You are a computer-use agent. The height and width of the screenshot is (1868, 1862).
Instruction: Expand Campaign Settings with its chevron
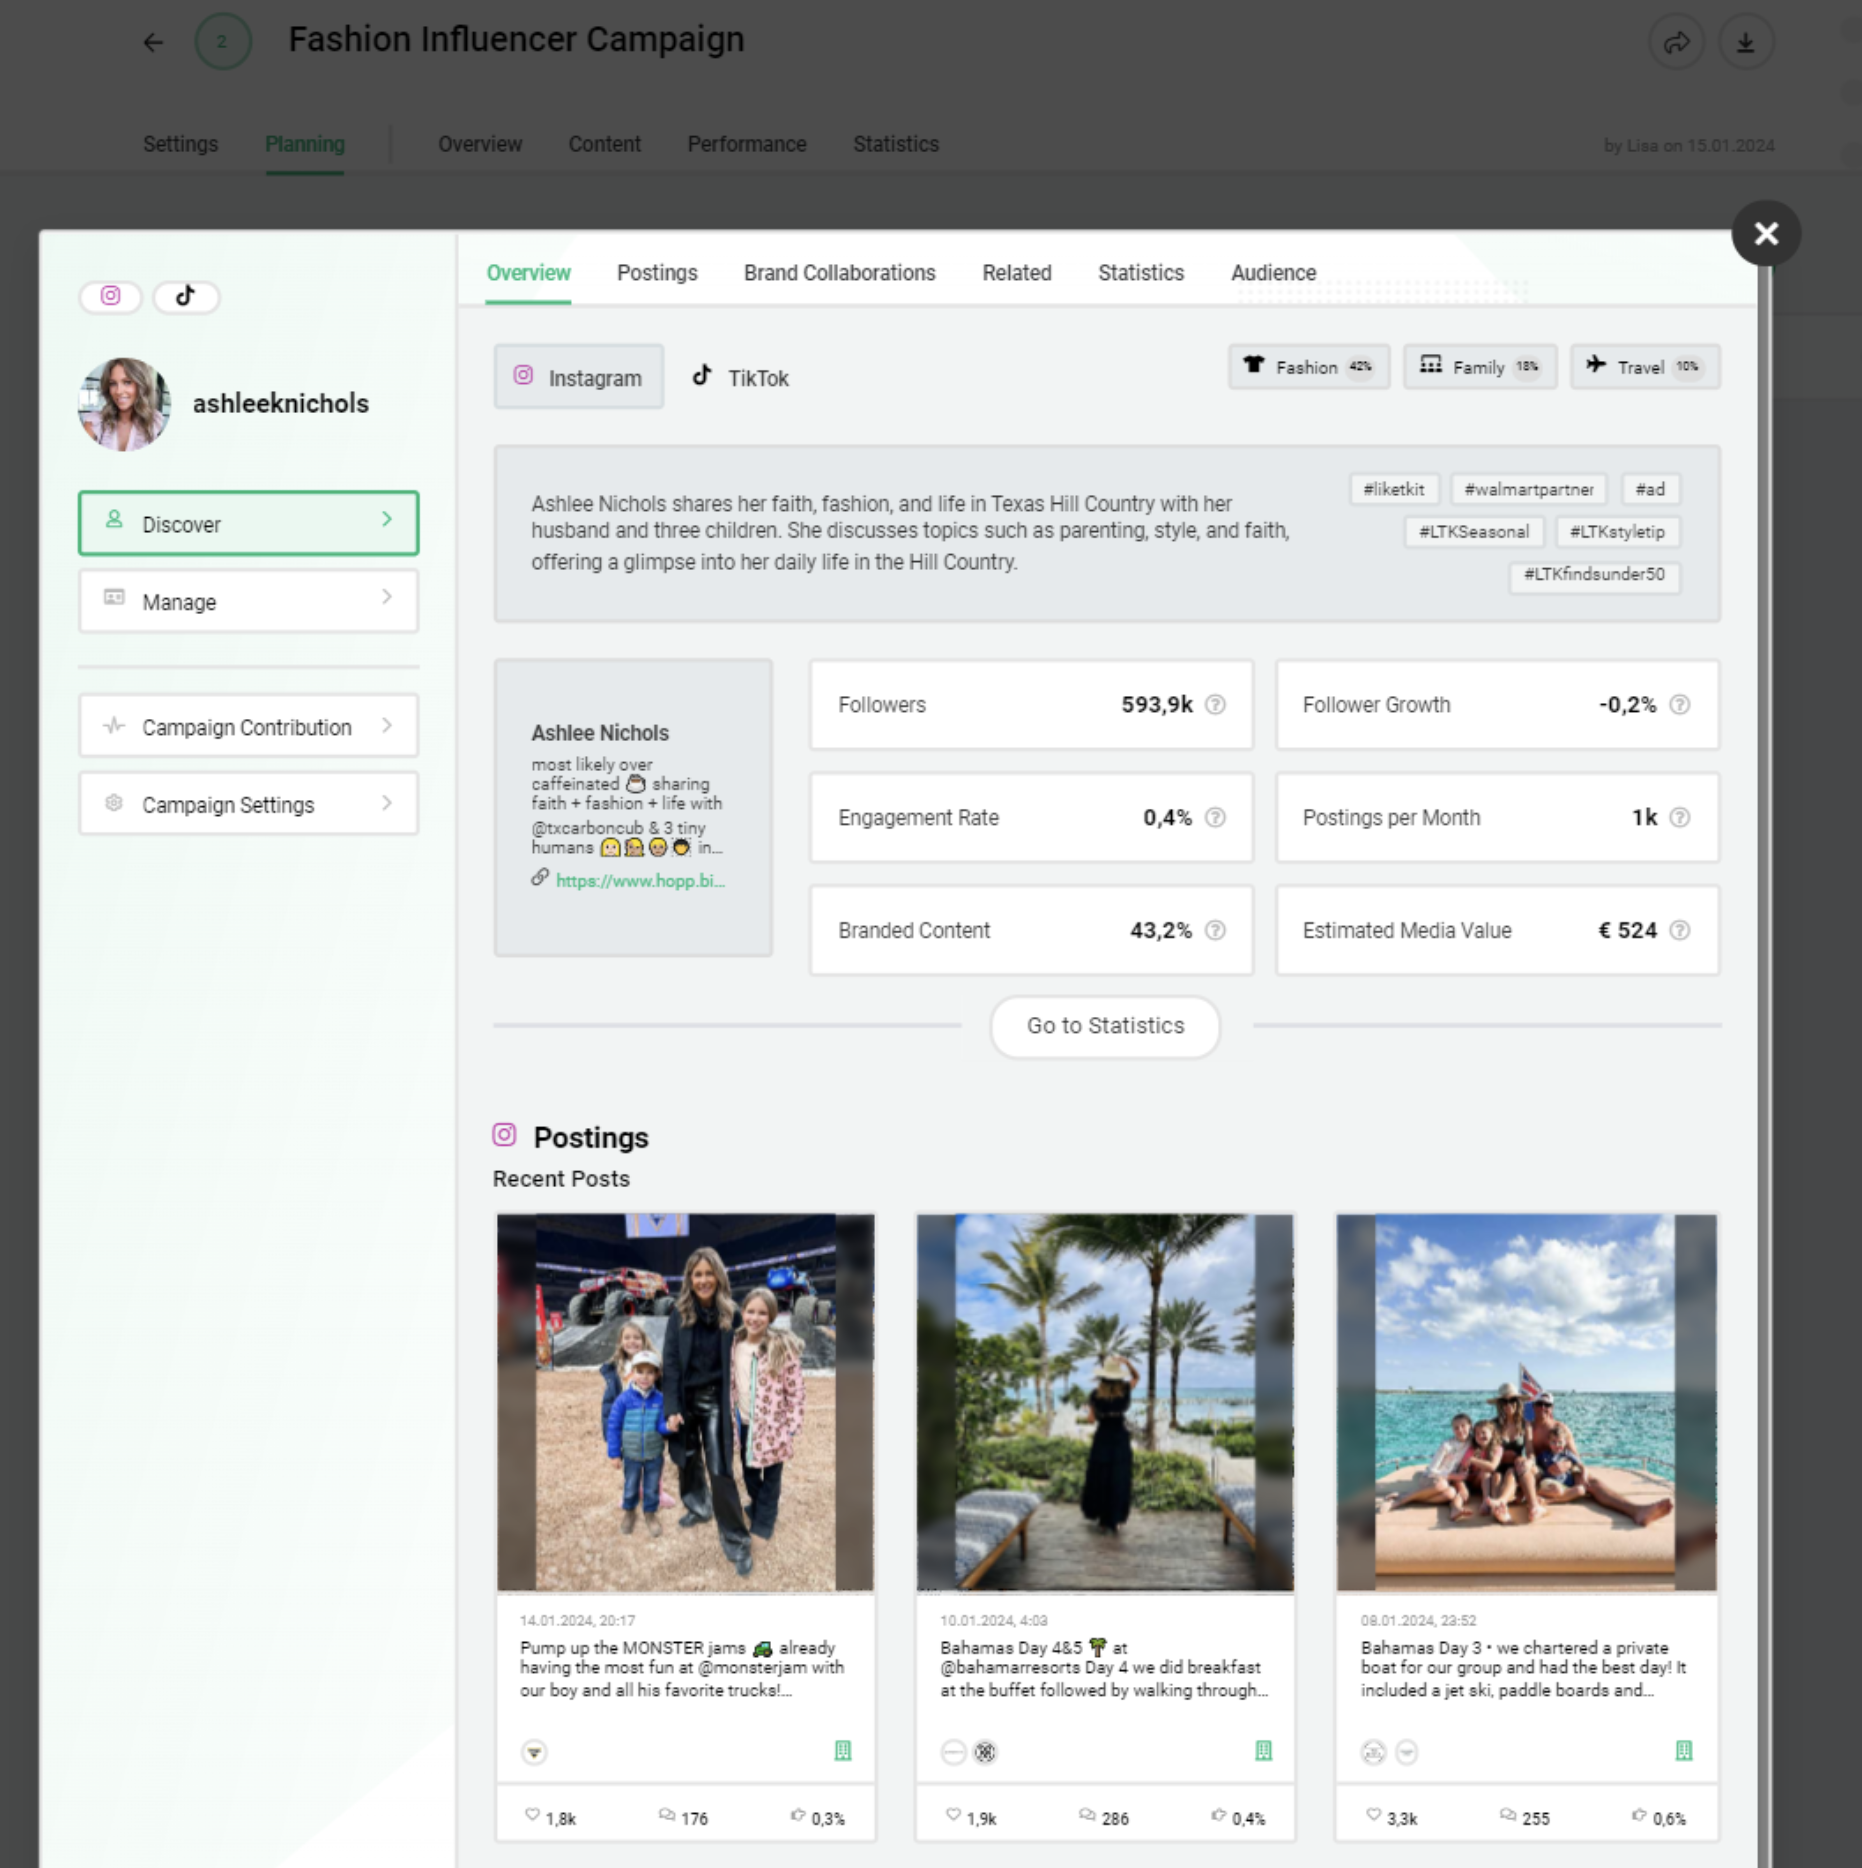point(386,803)
